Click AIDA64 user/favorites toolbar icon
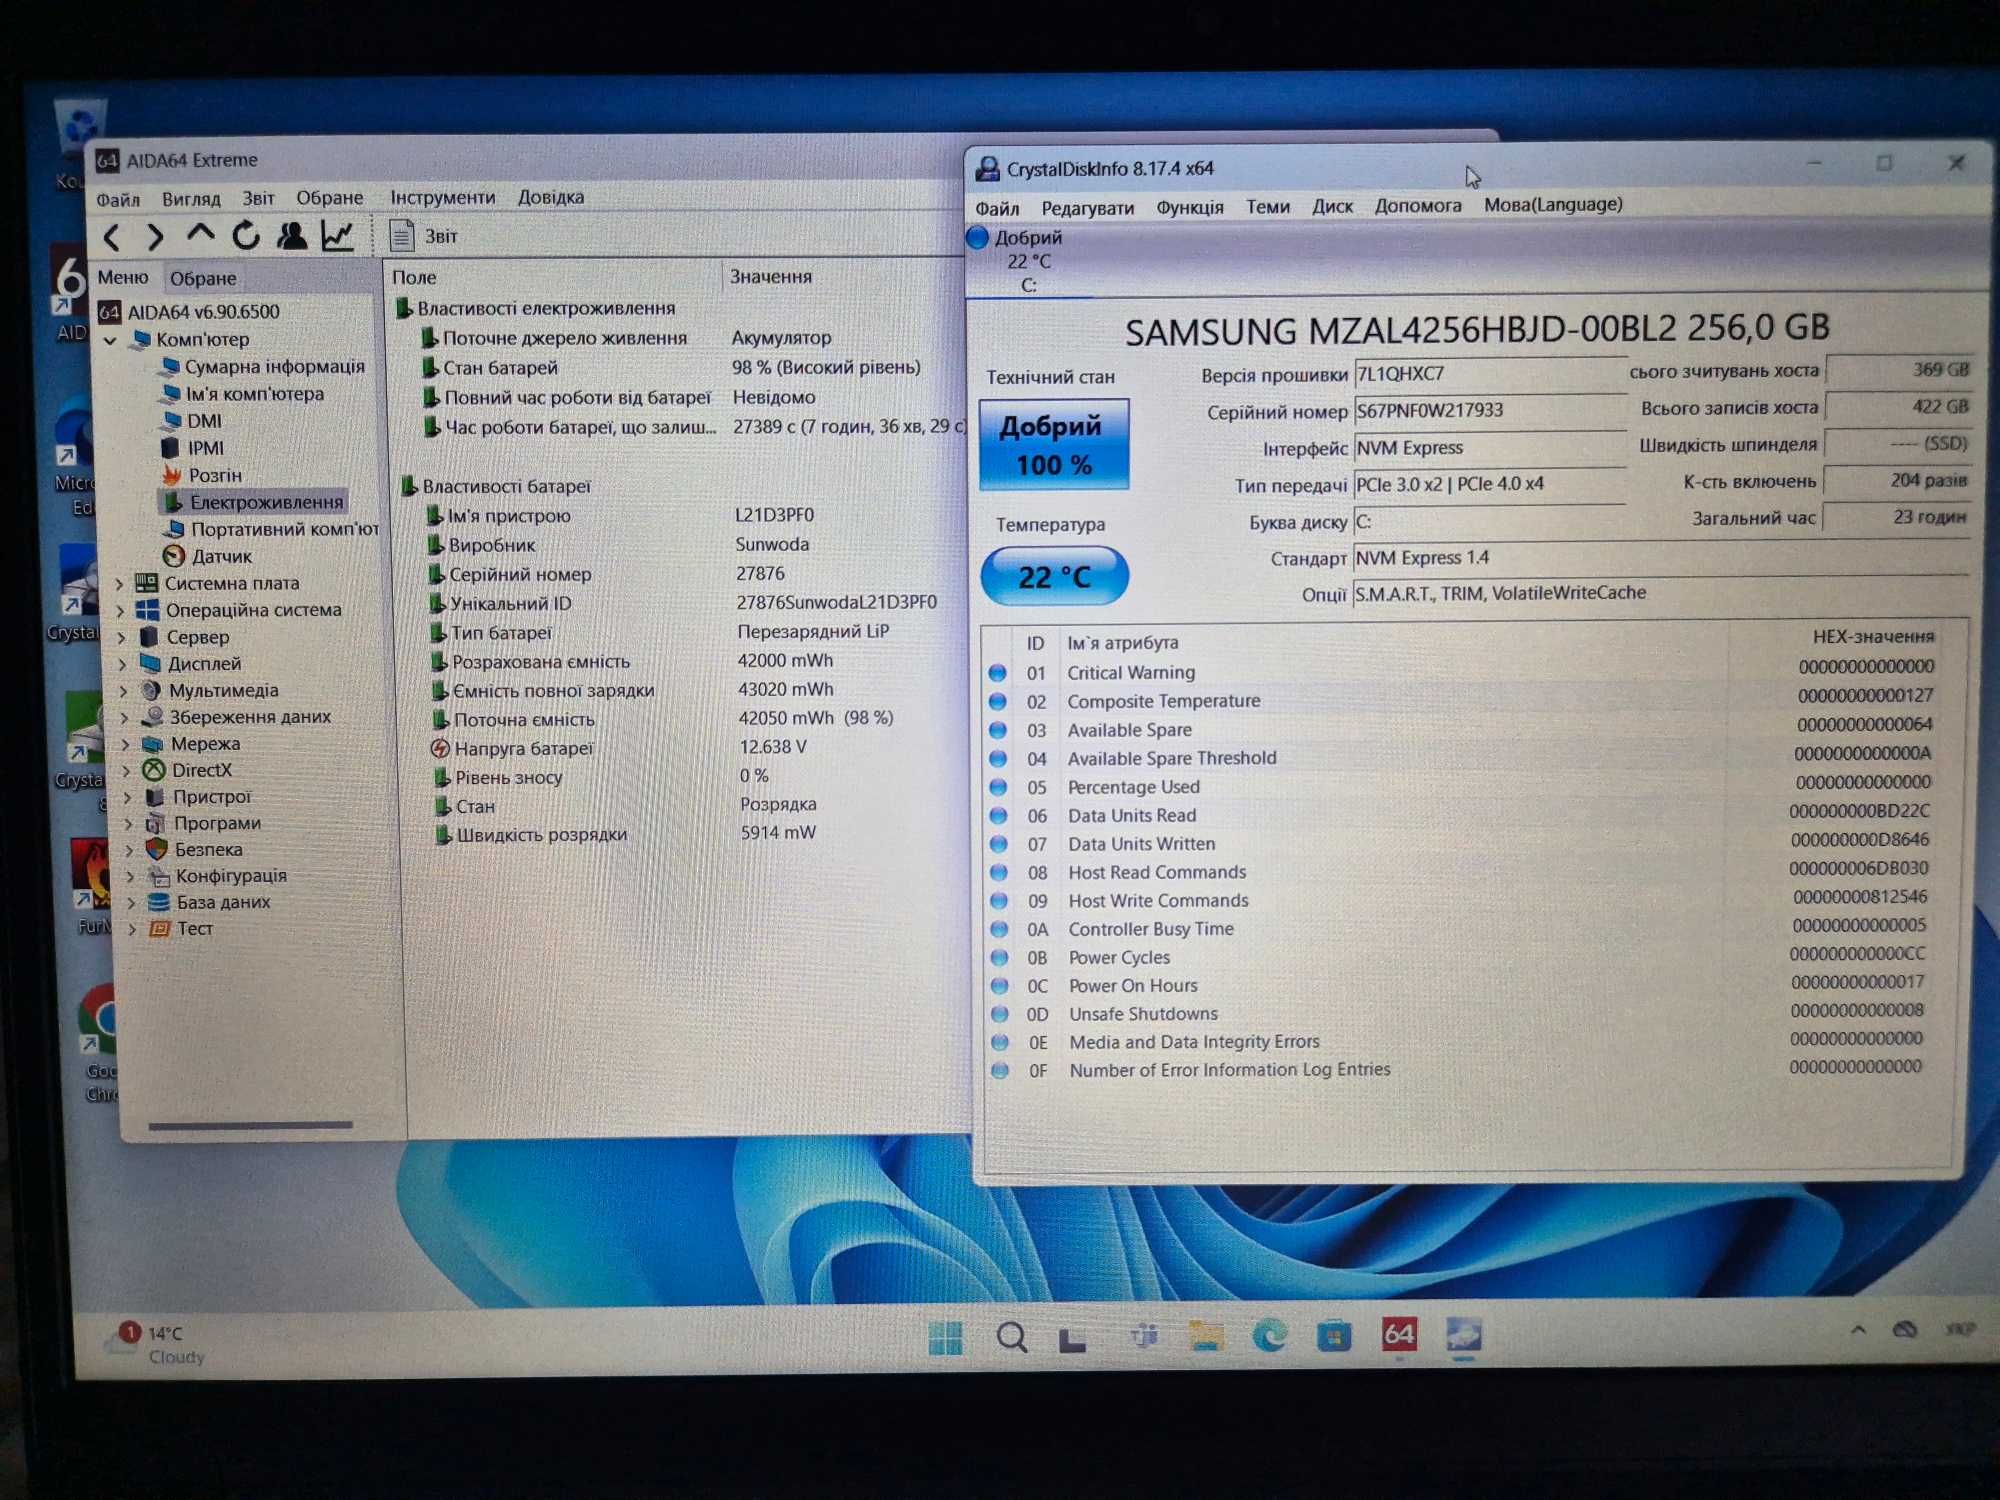2000x1500 pixels. 292,236
